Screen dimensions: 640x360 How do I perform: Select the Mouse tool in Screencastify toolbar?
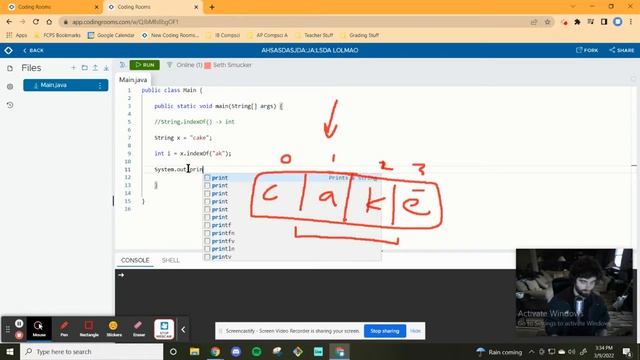tap(39, 329)
